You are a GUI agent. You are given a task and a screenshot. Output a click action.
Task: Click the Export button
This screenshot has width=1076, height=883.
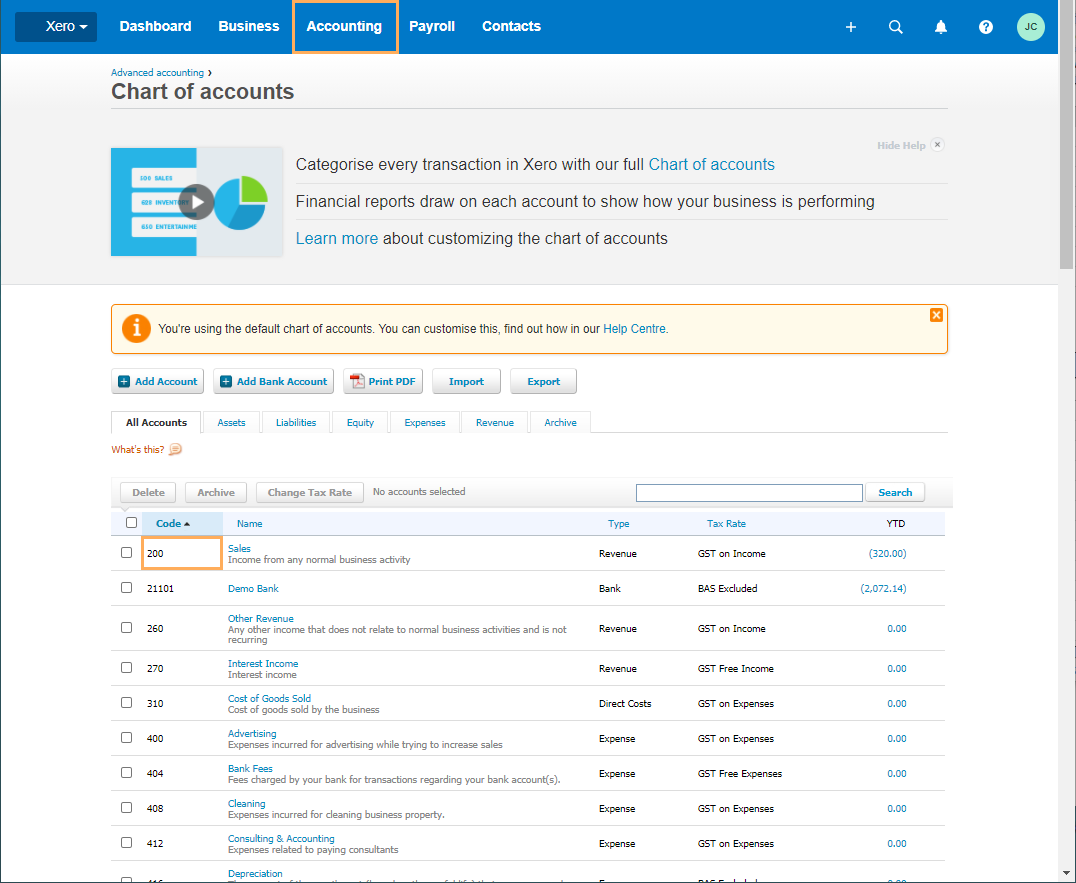[x=543, y=381]
